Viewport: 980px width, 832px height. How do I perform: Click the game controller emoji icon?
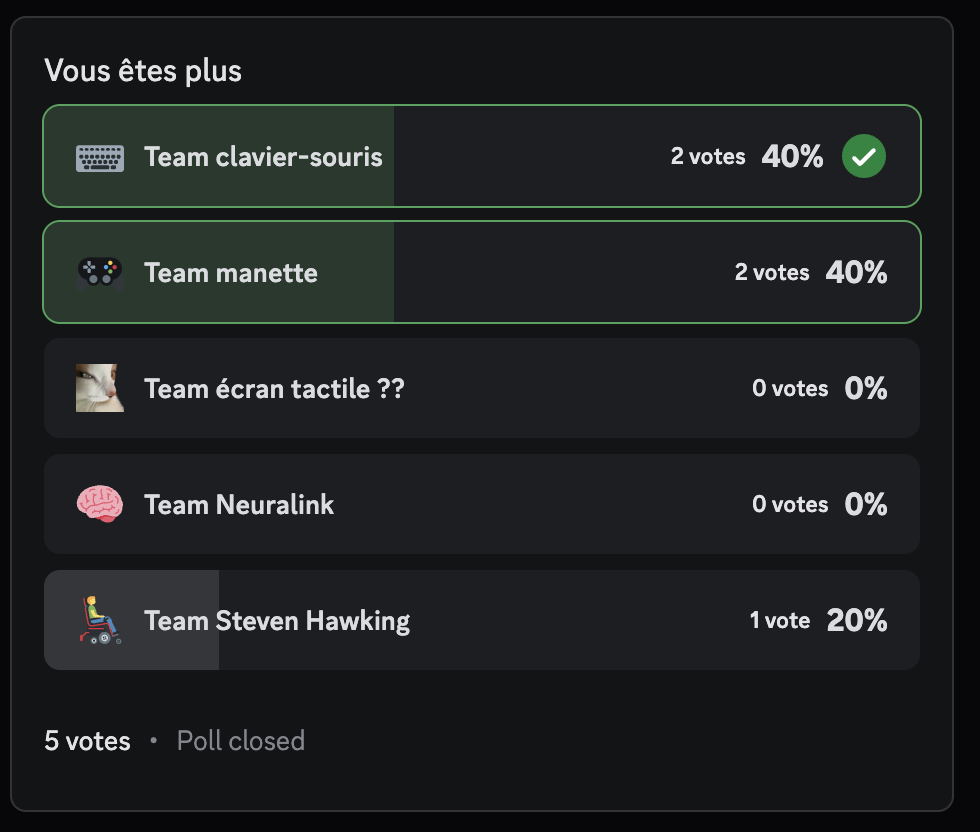[100, 273]
